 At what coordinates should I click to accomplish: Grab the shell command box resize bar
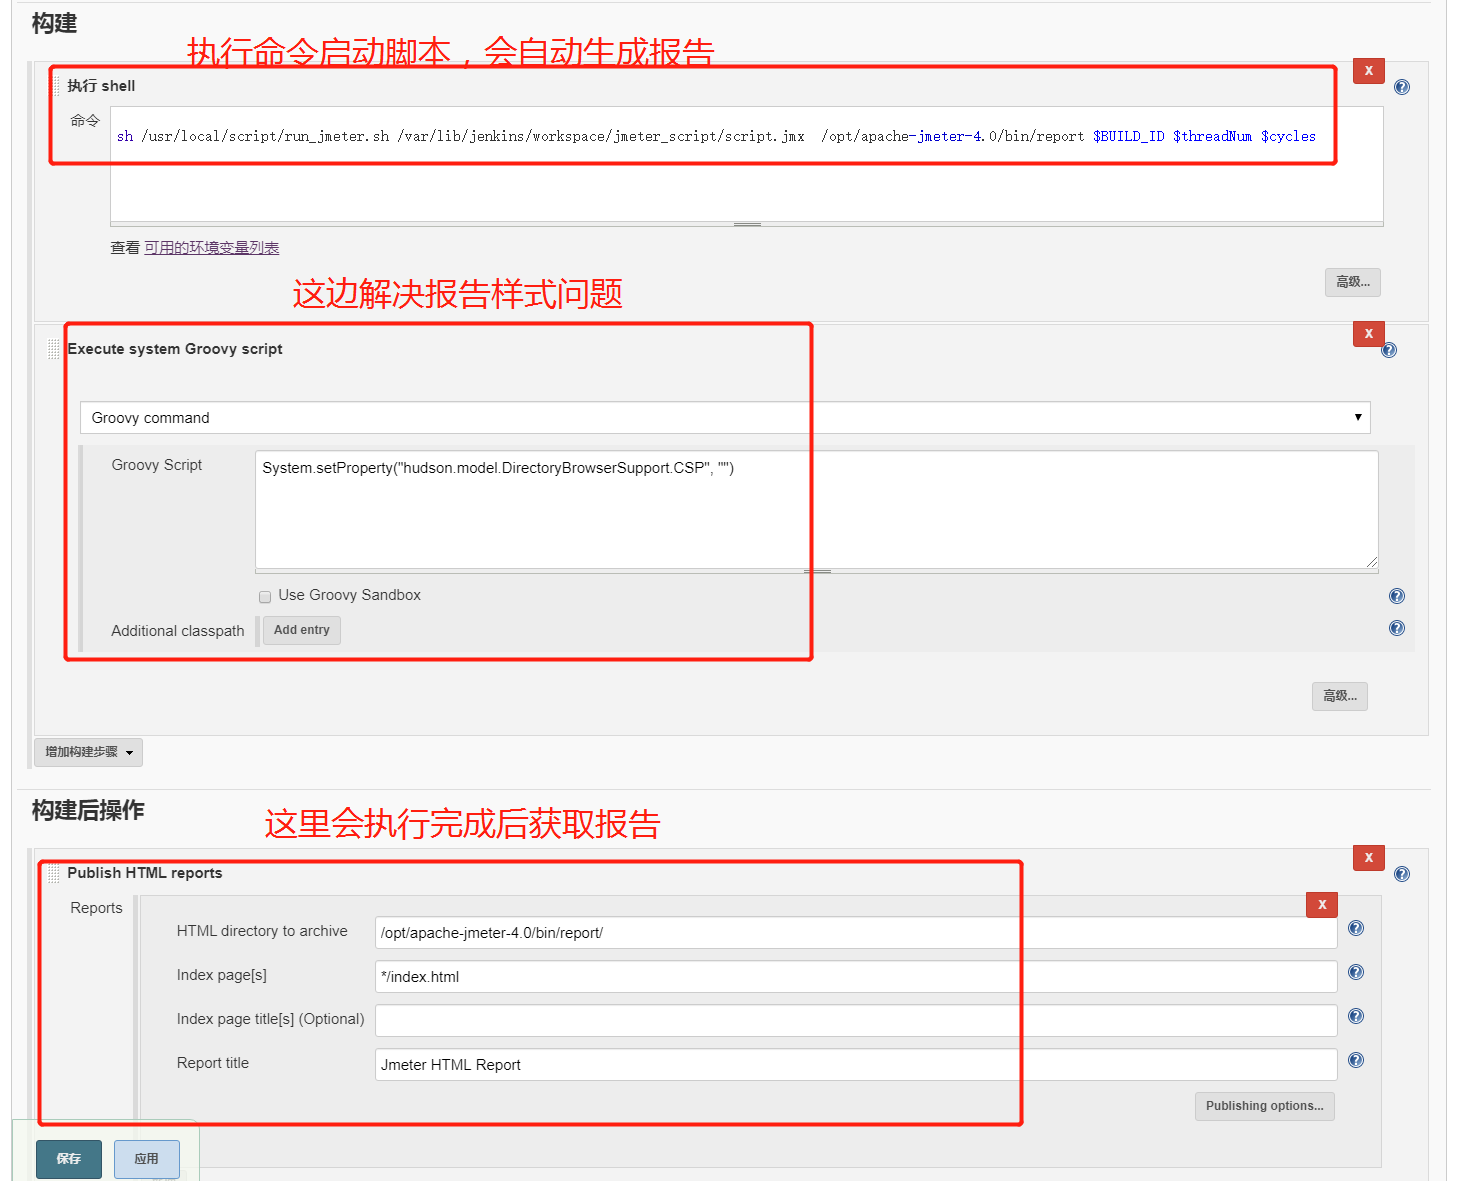[747, 224]
